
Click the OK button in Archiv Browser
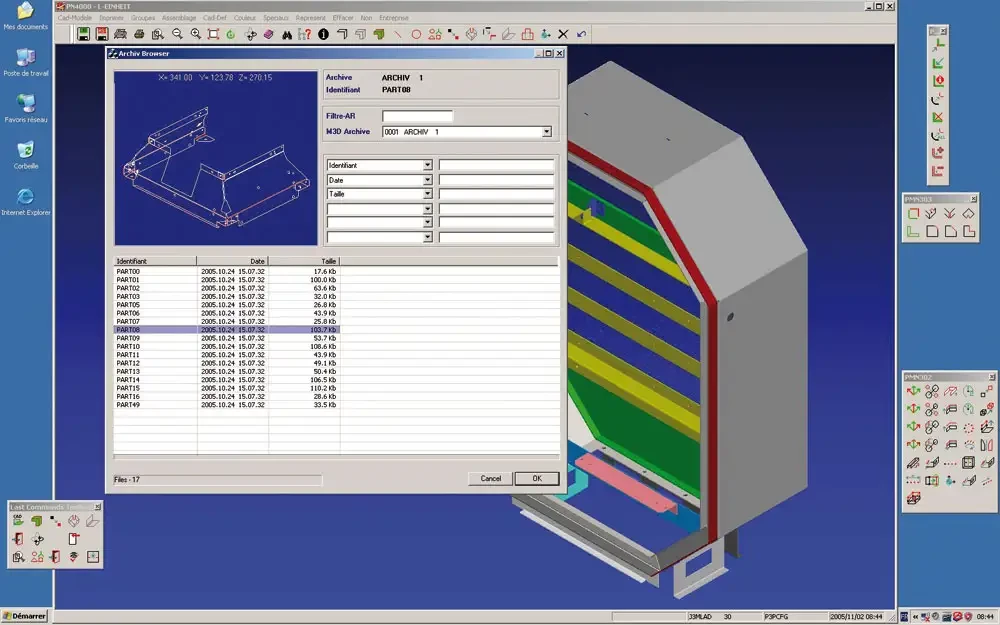coord(537,478)
